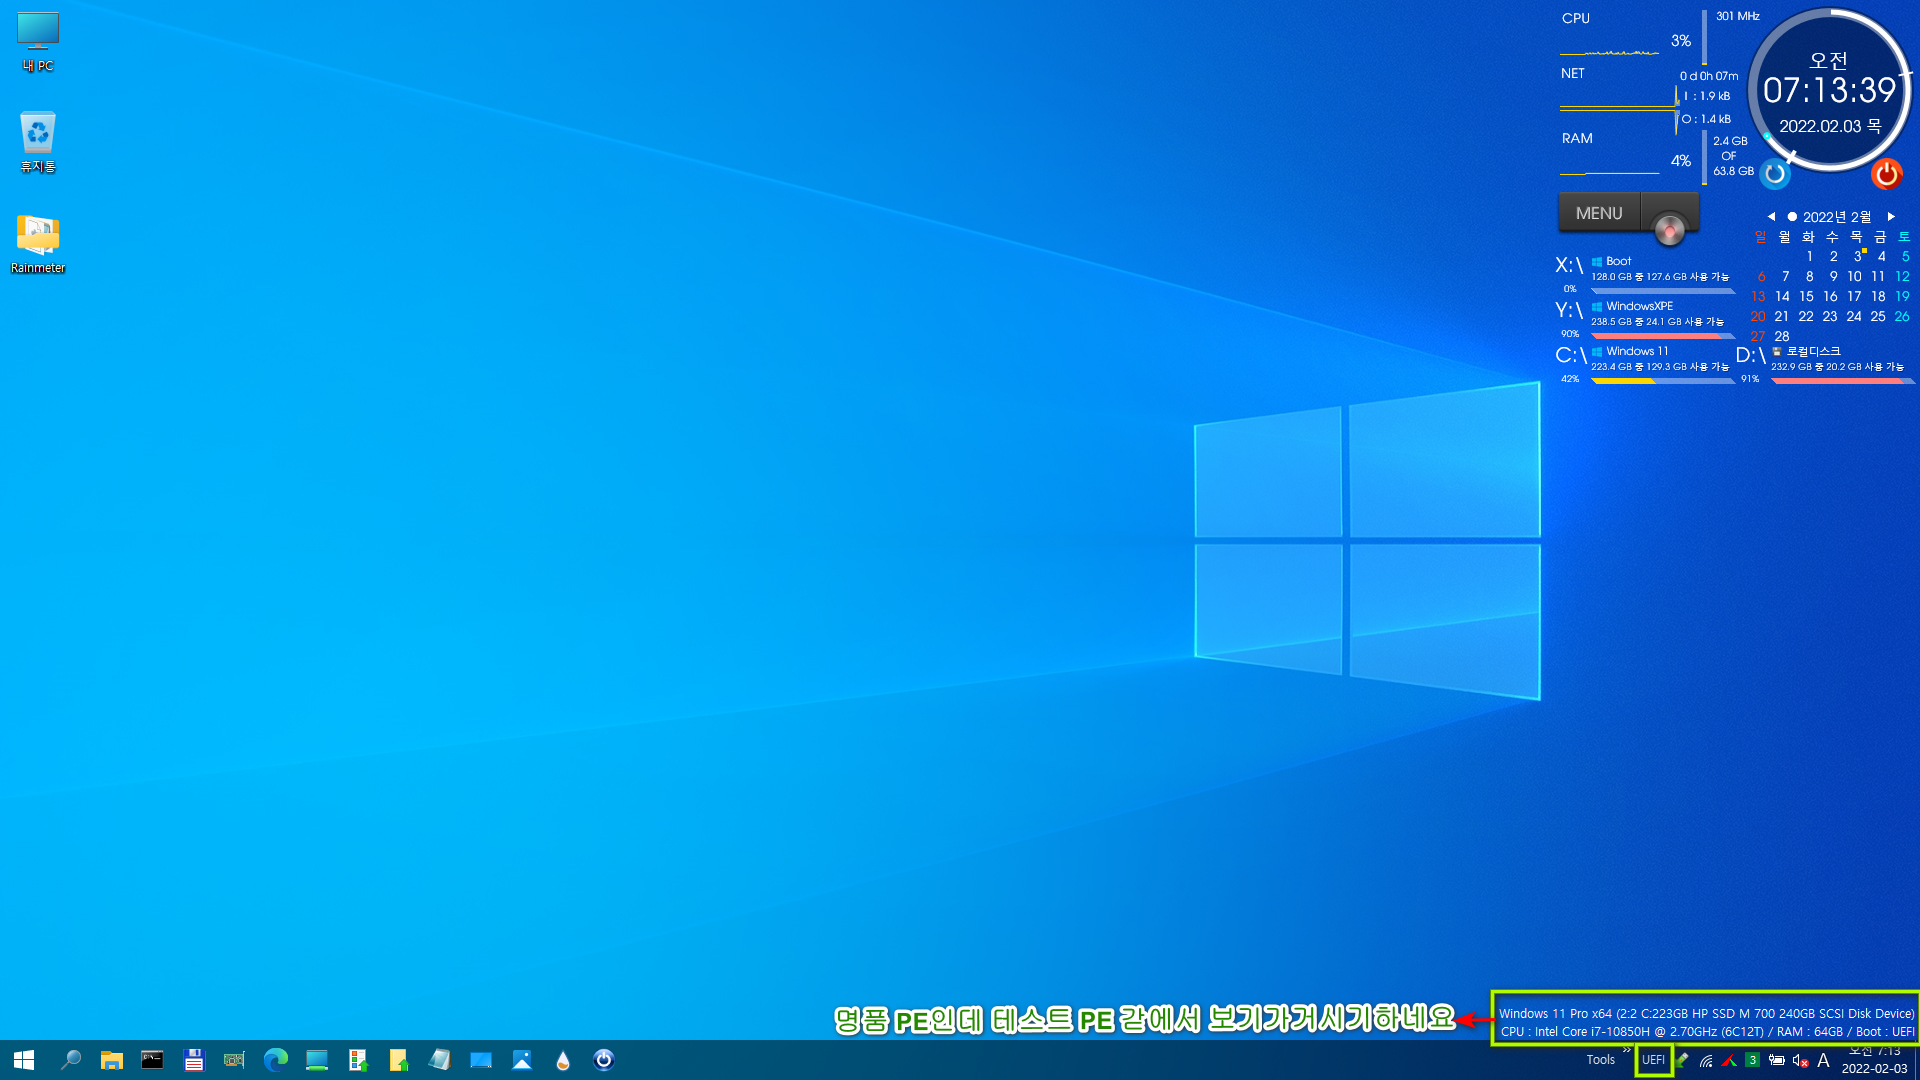Click the water drop icon in taskbar
This screenshot has height=1080, width=1920.
563,1060
